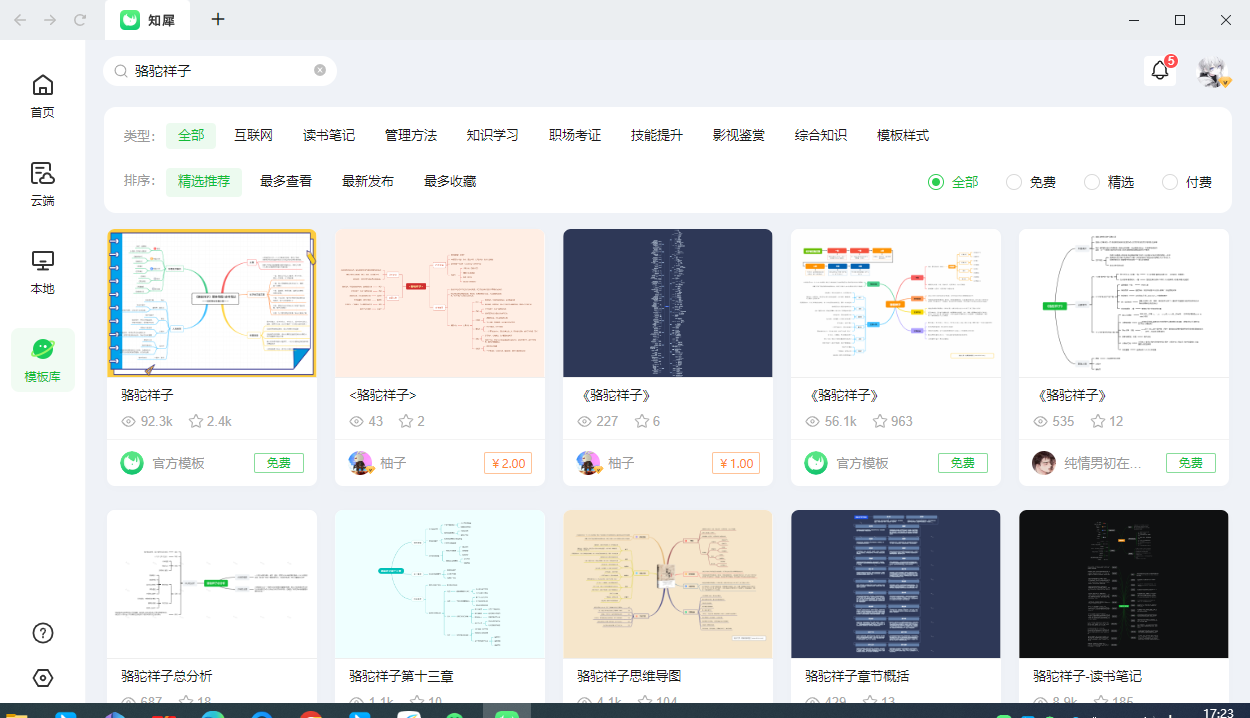Sort by 最多查看
1250x718 pixels.
tap(286, 182)
